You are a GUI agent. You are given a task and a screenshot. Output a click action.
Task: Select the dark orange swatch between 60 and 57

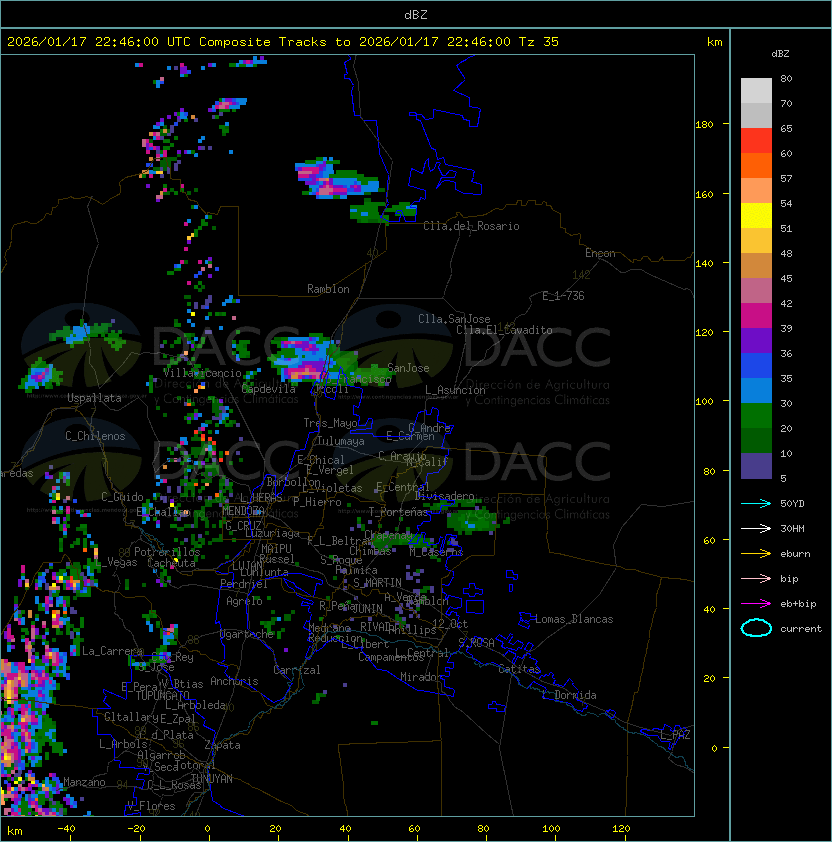point(756,165)
